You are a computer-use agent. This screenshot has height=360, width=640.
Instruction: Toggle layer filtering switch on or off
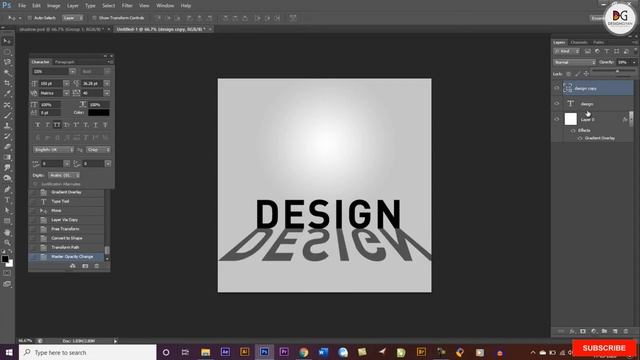pos(635,51)
